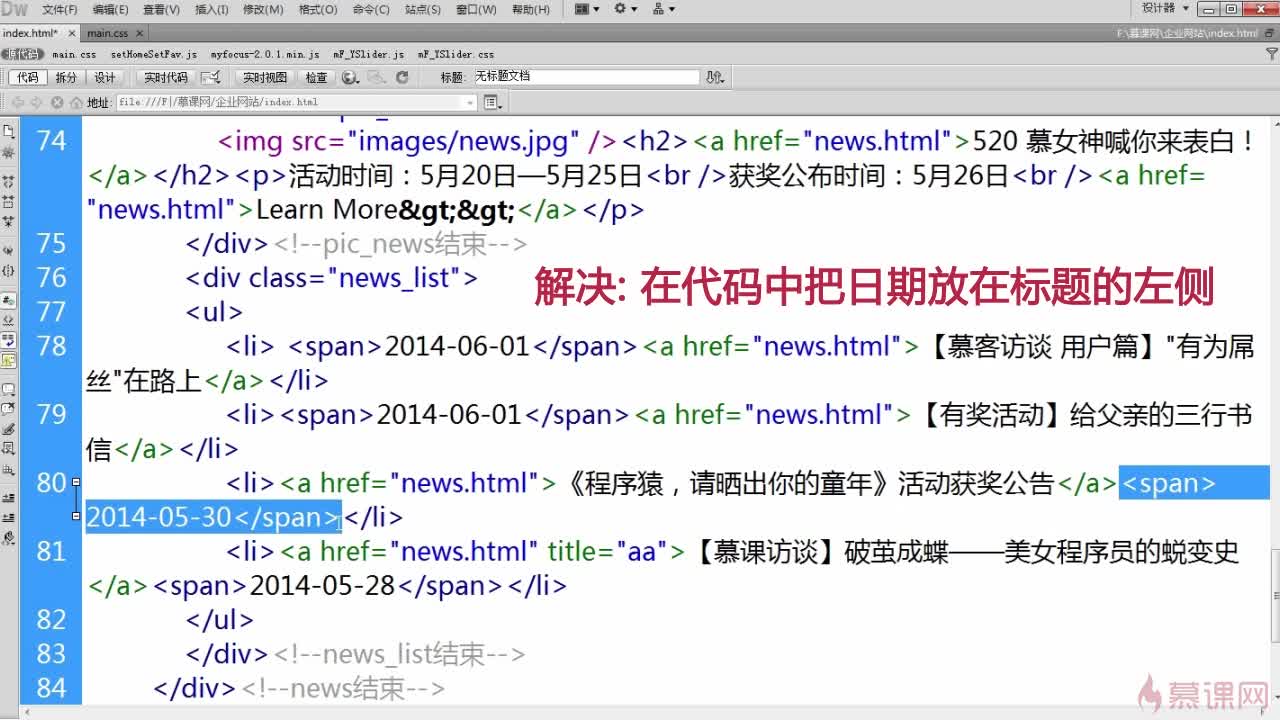Open the 帮助(H) menu
The height and width of the screenshot is (720, 1280).
tap(530, 9)
